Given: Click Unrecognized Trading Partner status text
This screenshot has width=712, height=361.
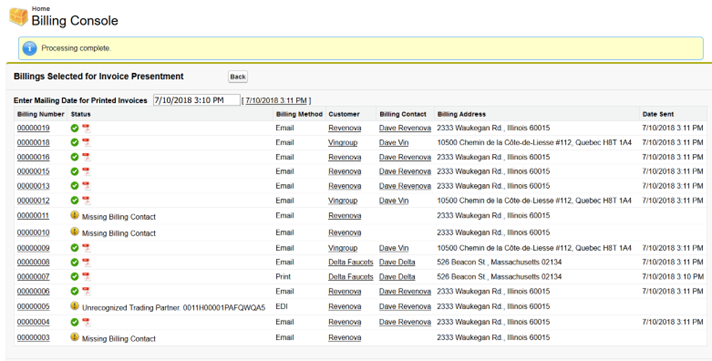Looking at the screenshot, I should (173, 308).
